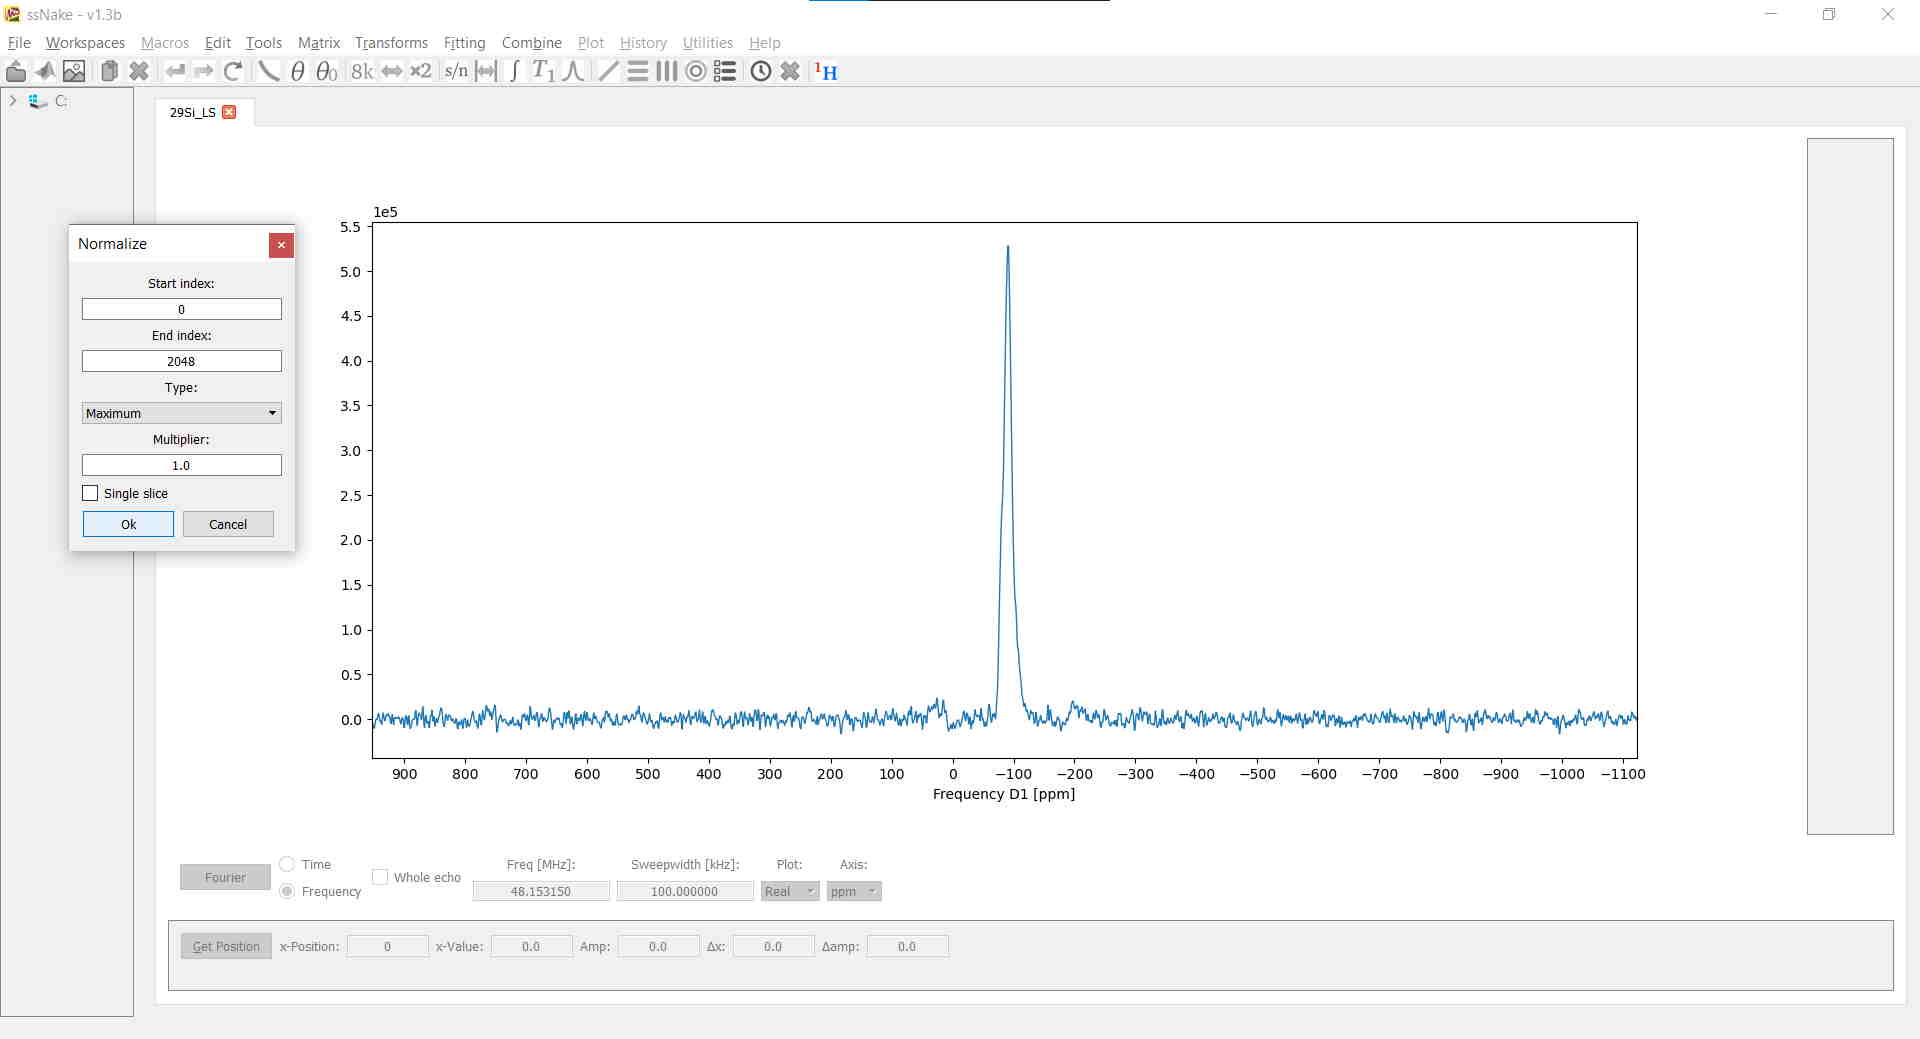Click the clear undo list X icon

pos(790,71)
